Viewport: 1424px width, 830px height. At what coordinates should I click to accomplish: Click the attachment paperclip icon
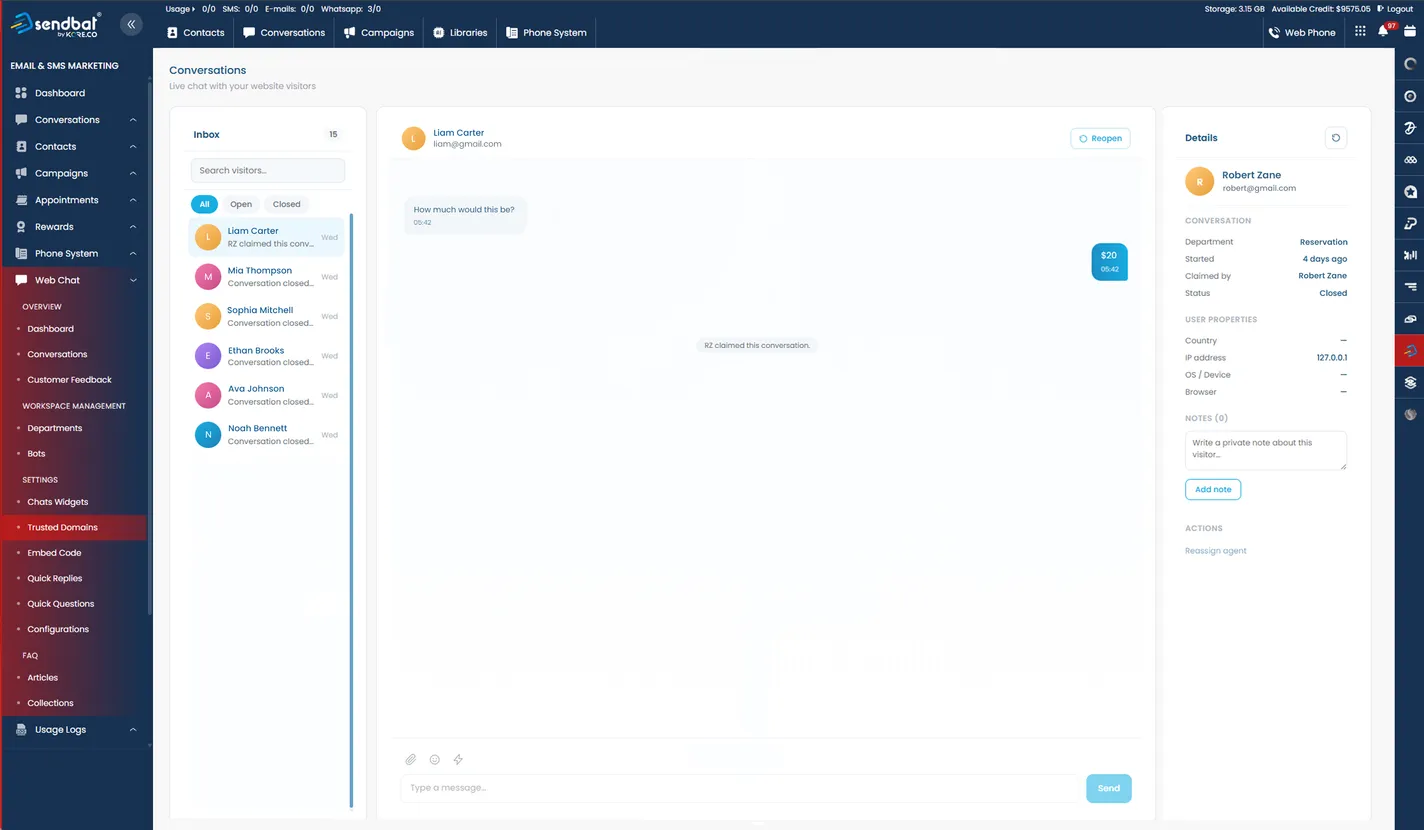click(410, 760)
